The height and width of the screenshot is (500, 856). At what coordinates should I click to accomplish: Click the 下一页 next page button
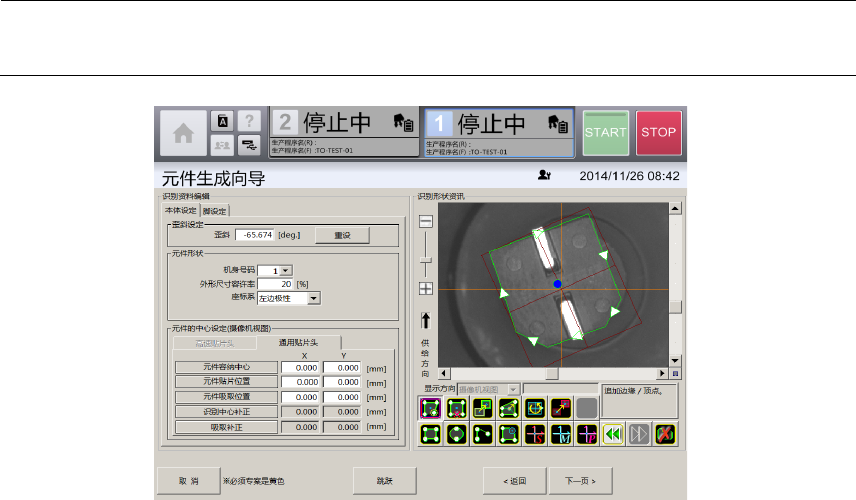click(580, 481)
